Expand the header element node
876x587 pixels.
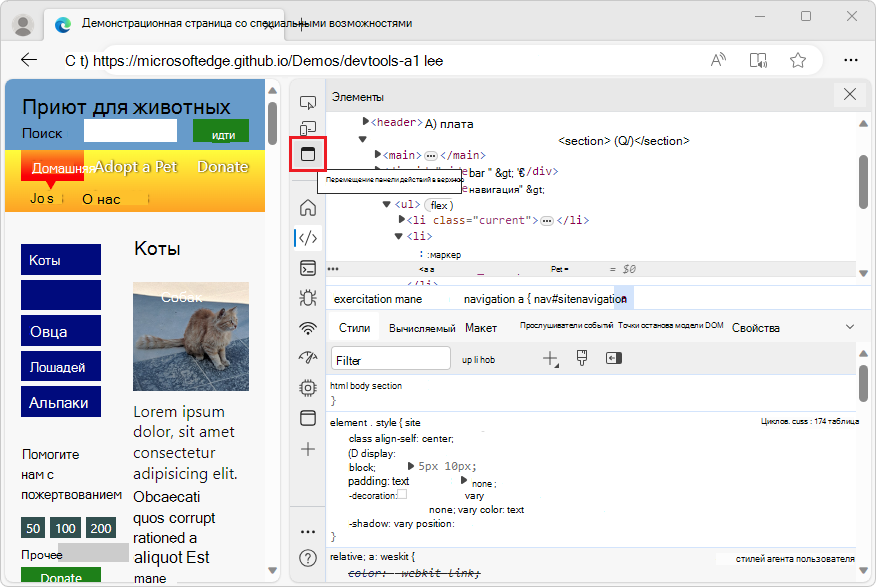tap(366, 121)
